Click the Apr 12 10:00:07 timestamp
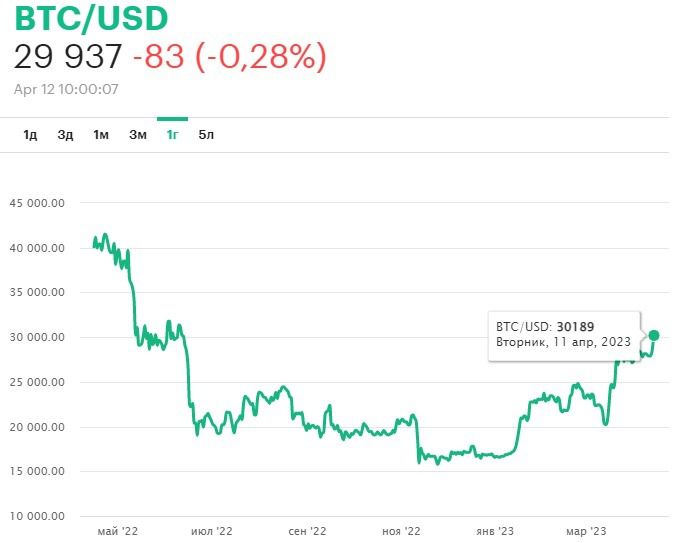 pos(66,89)
